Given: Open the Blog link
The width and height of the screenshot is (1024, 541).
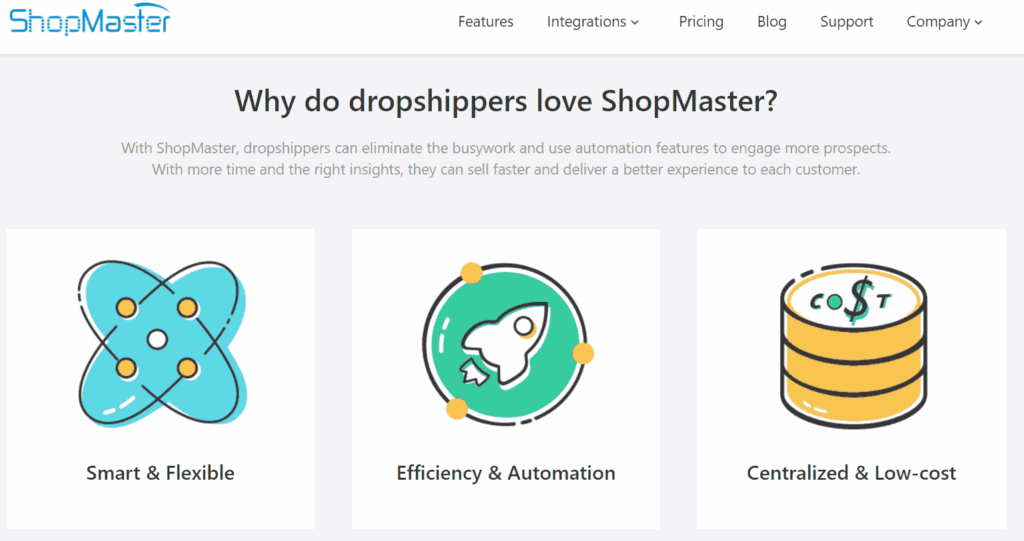Looking at the screenshot, I should [771, 22].
